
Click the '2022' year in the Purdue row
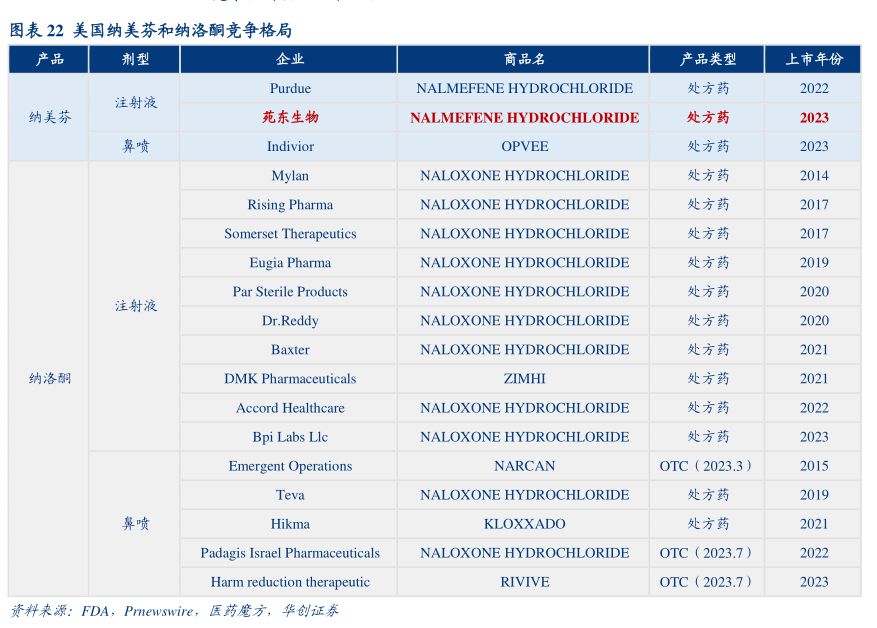(x=814, y=88)
